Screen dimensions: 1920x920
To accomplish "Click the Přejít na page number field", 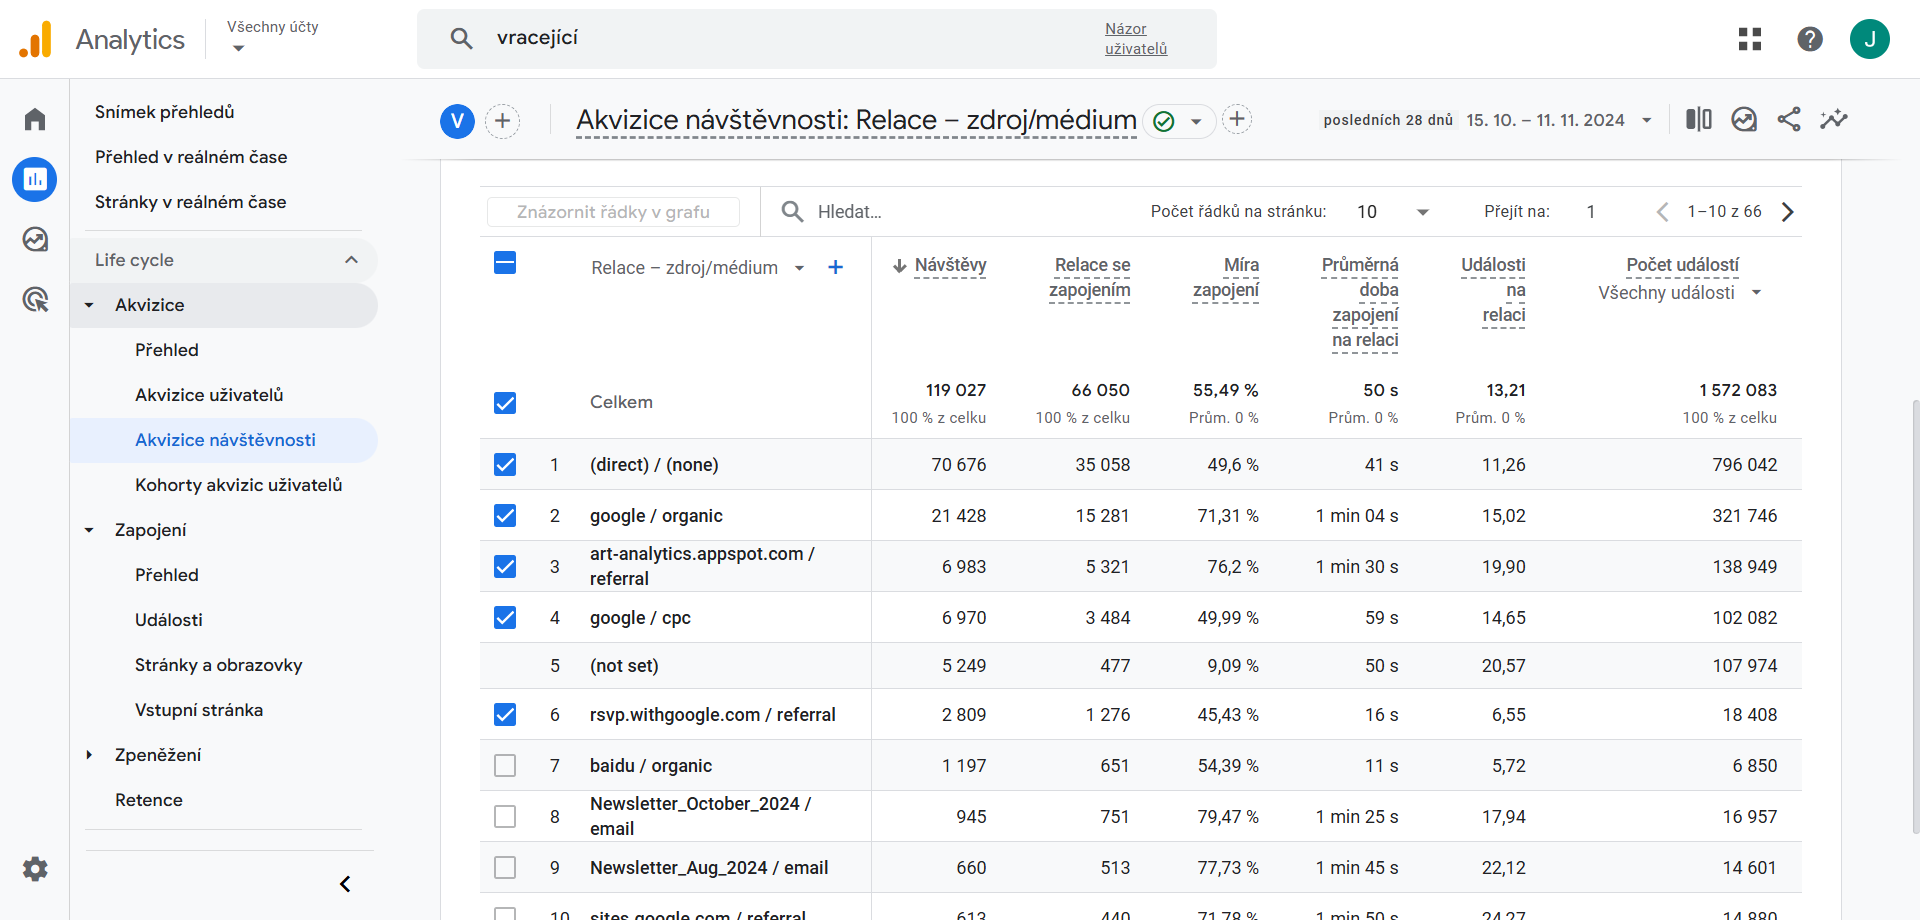I will click(x=1591, y=212).
